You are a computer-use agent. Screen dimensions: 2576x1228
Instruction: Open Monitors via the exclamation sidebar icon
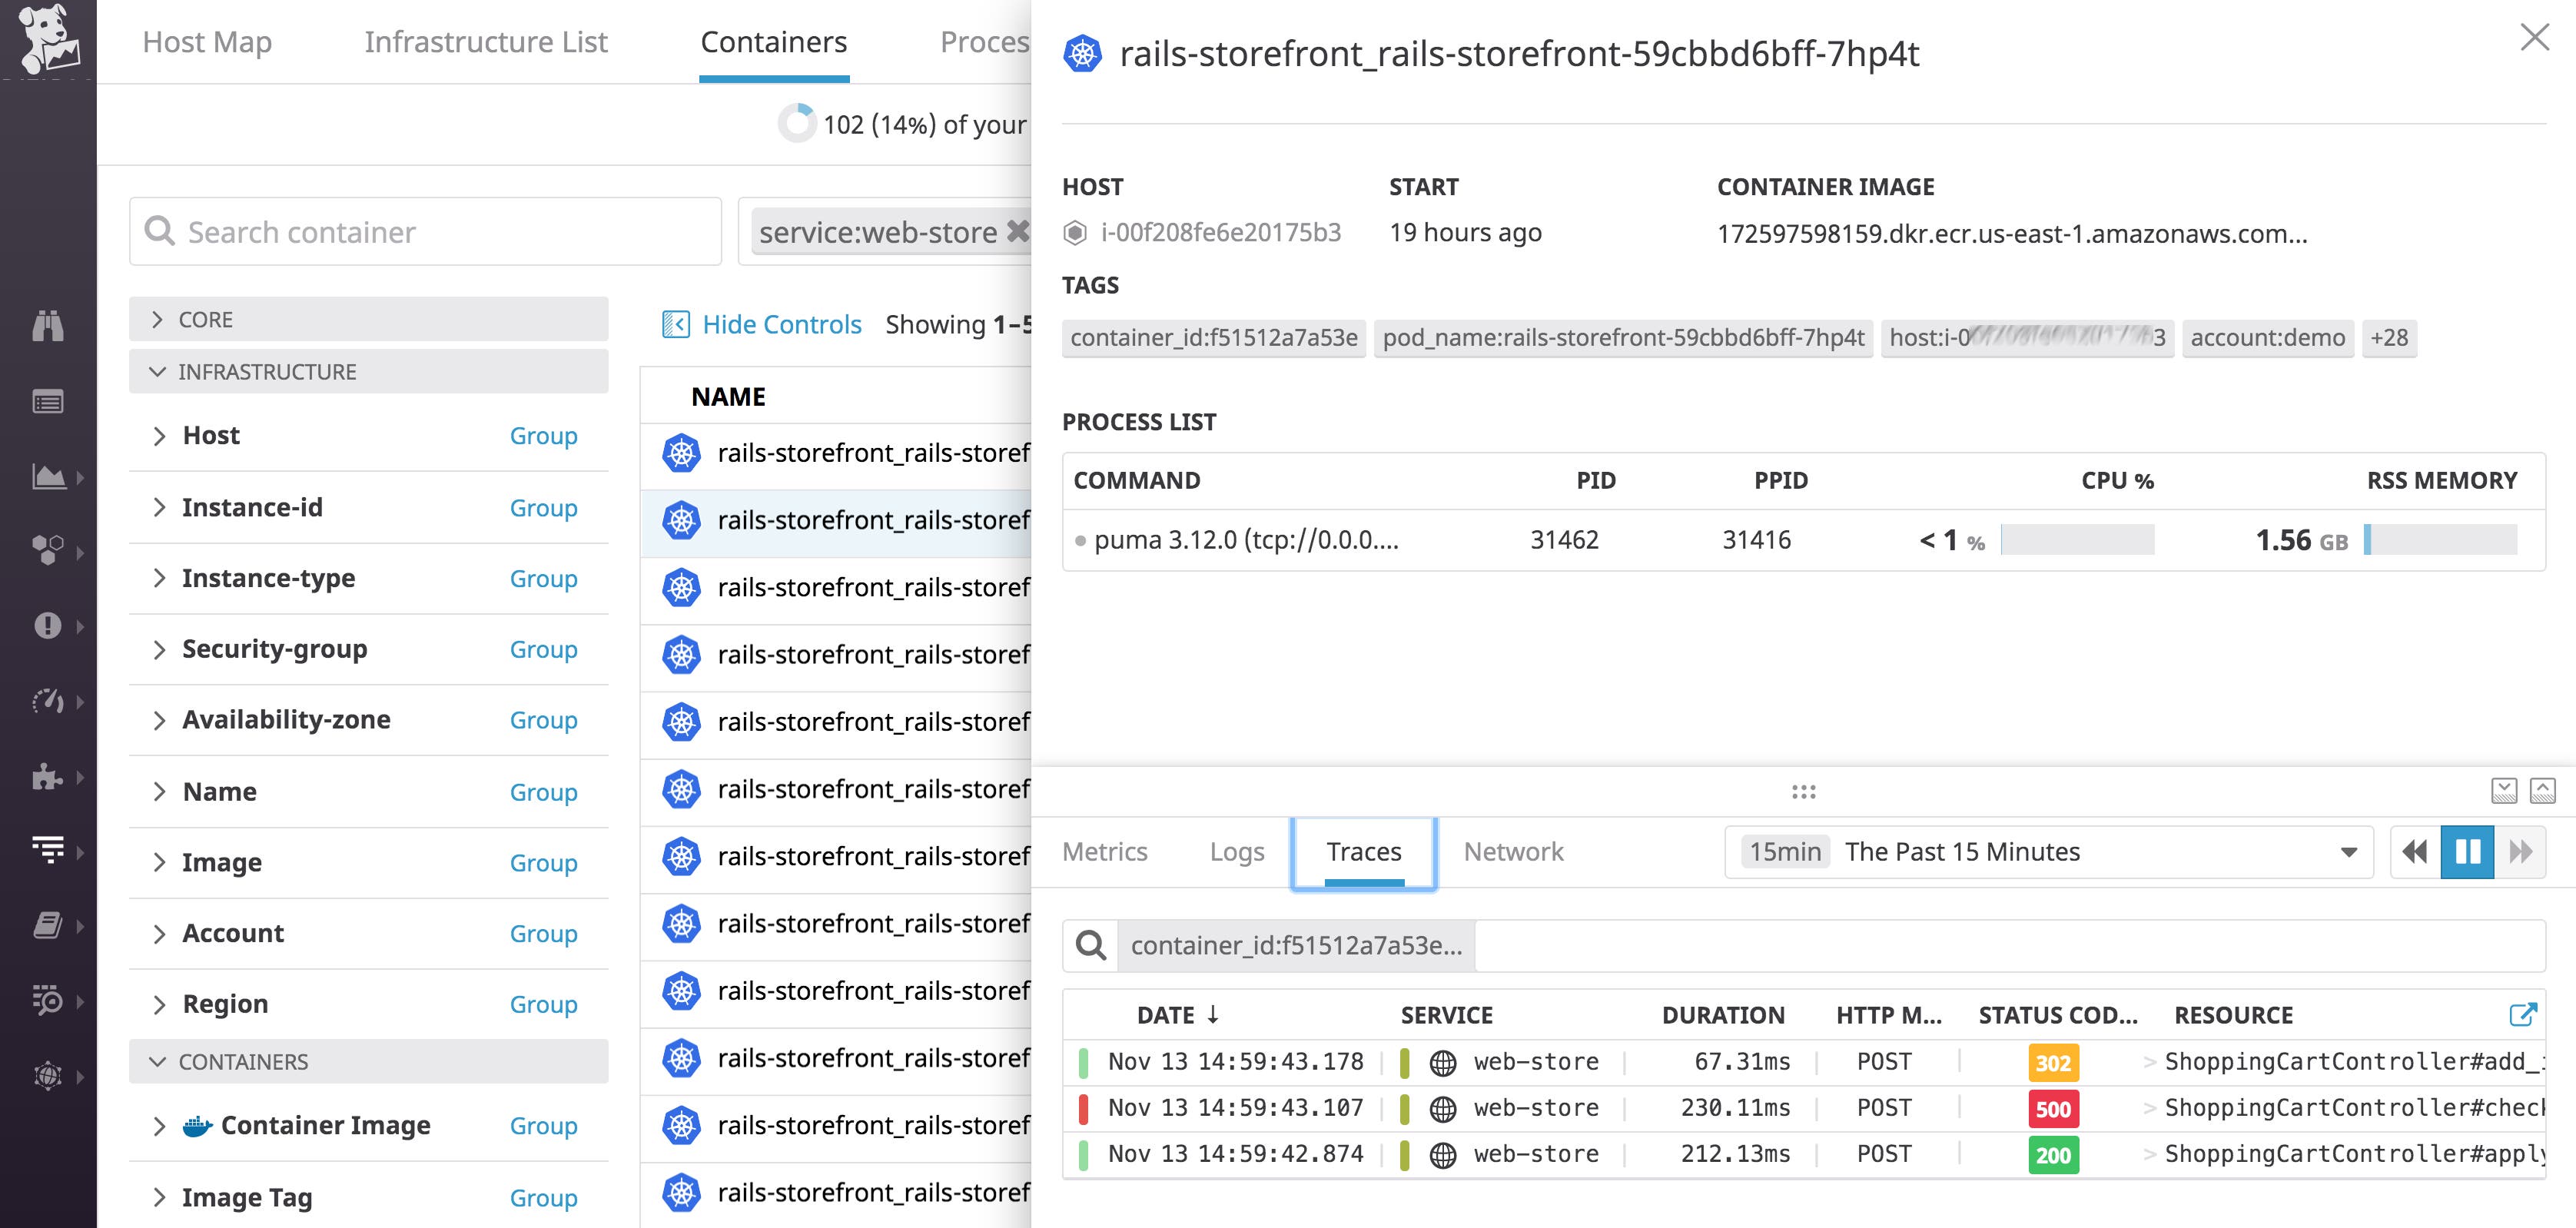tap(47, 626)
